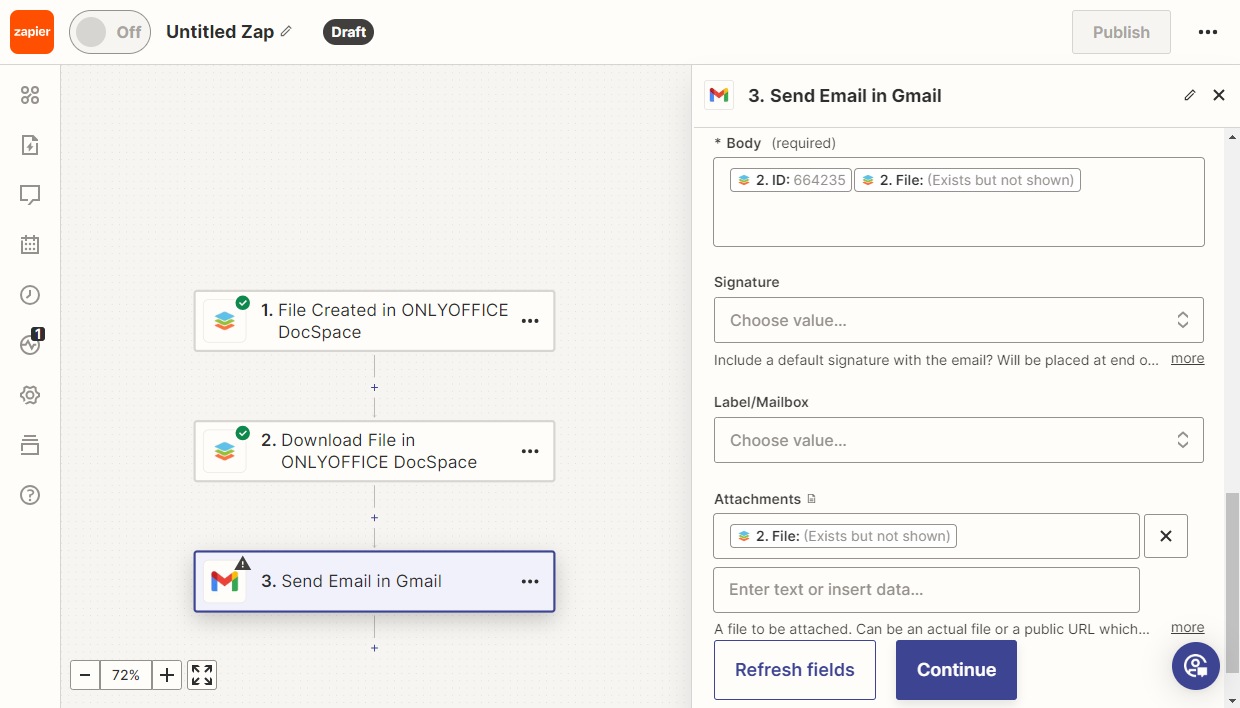Open the top-right more options menu

point(1207,32)
